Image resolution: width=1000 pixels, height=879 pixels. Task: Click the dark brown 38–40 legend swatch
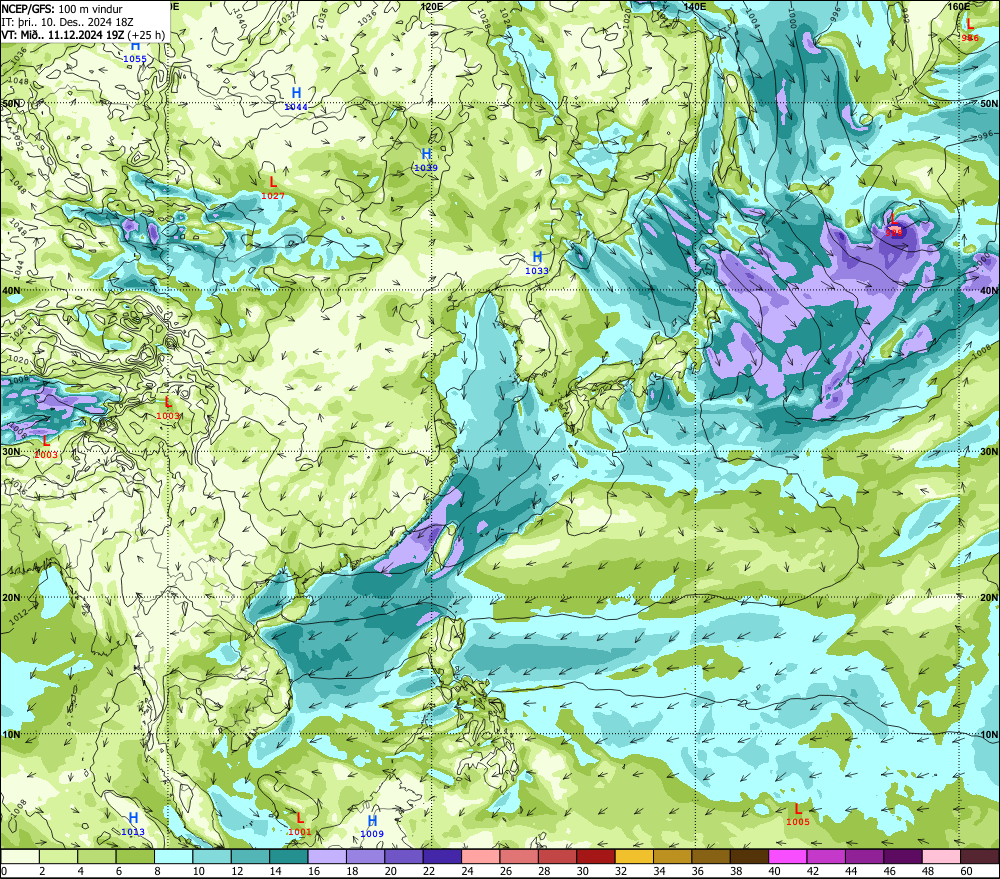(749, 856)
